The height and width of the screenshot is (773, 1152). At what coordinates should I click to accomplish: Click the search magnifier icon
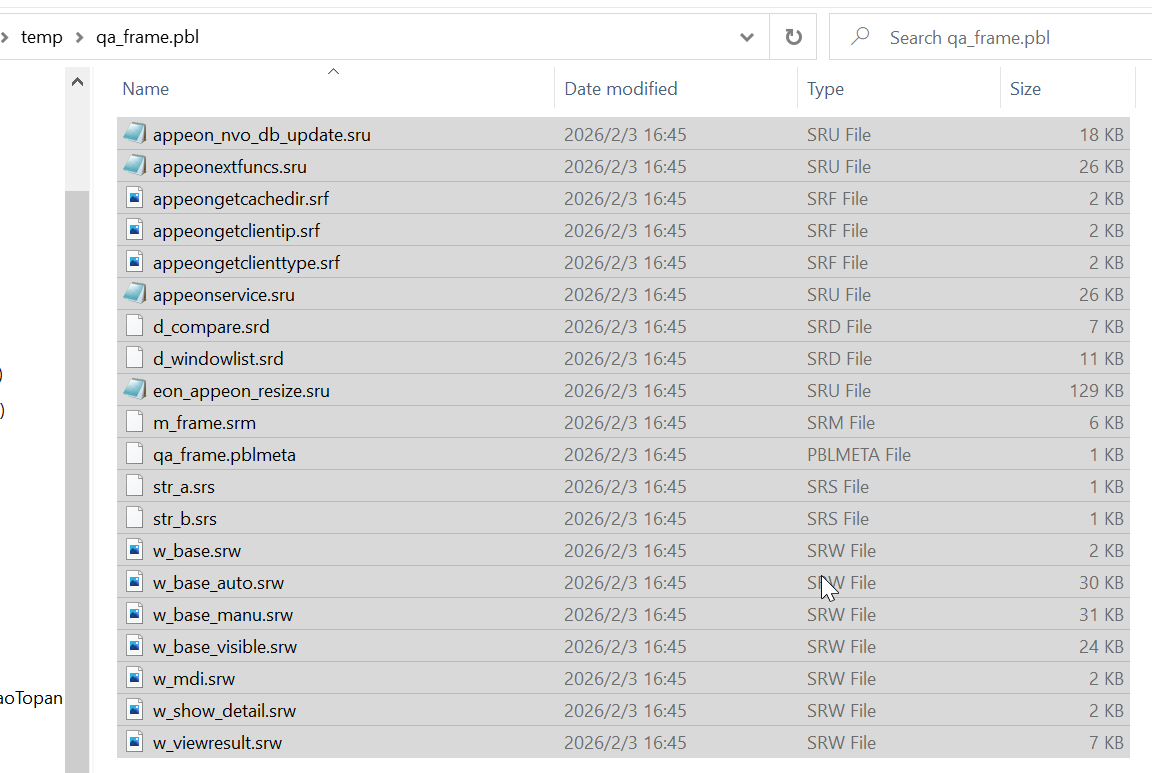[858, 36]
